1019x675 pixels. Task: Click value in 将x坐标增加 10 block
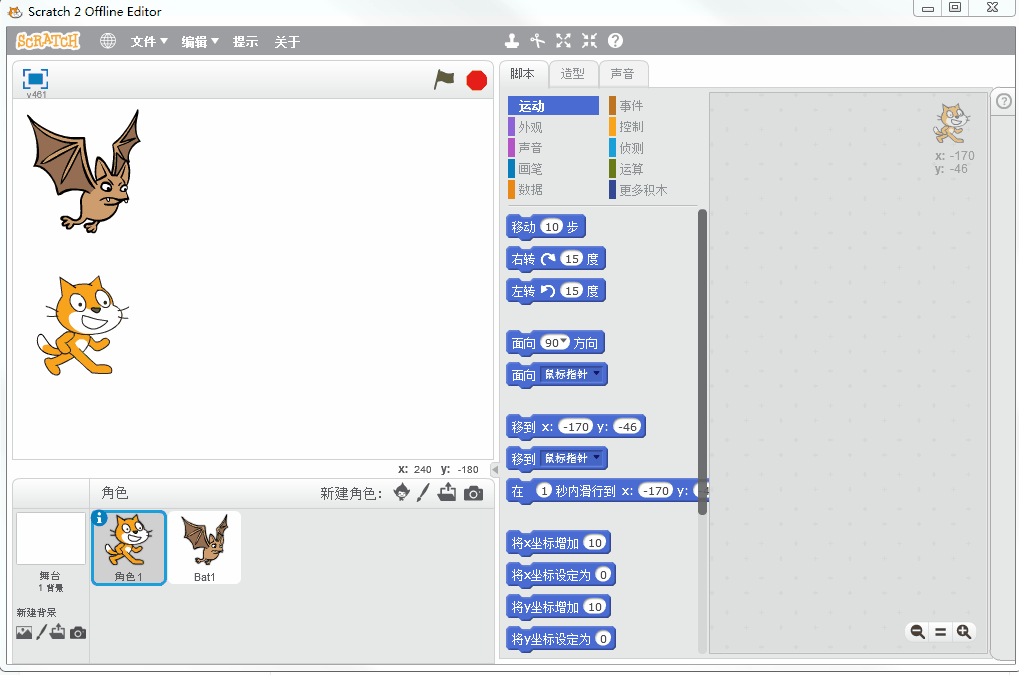click(x=595, y=542)
